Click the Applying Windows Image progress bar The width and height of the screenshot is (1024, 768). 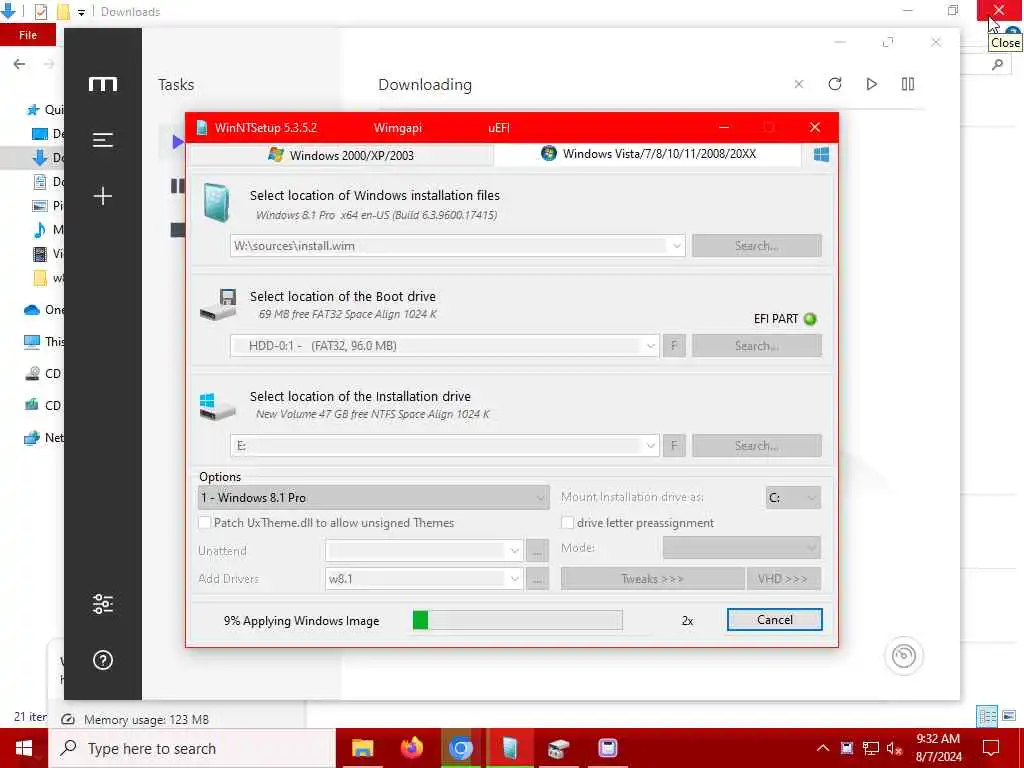click(517, 620)
